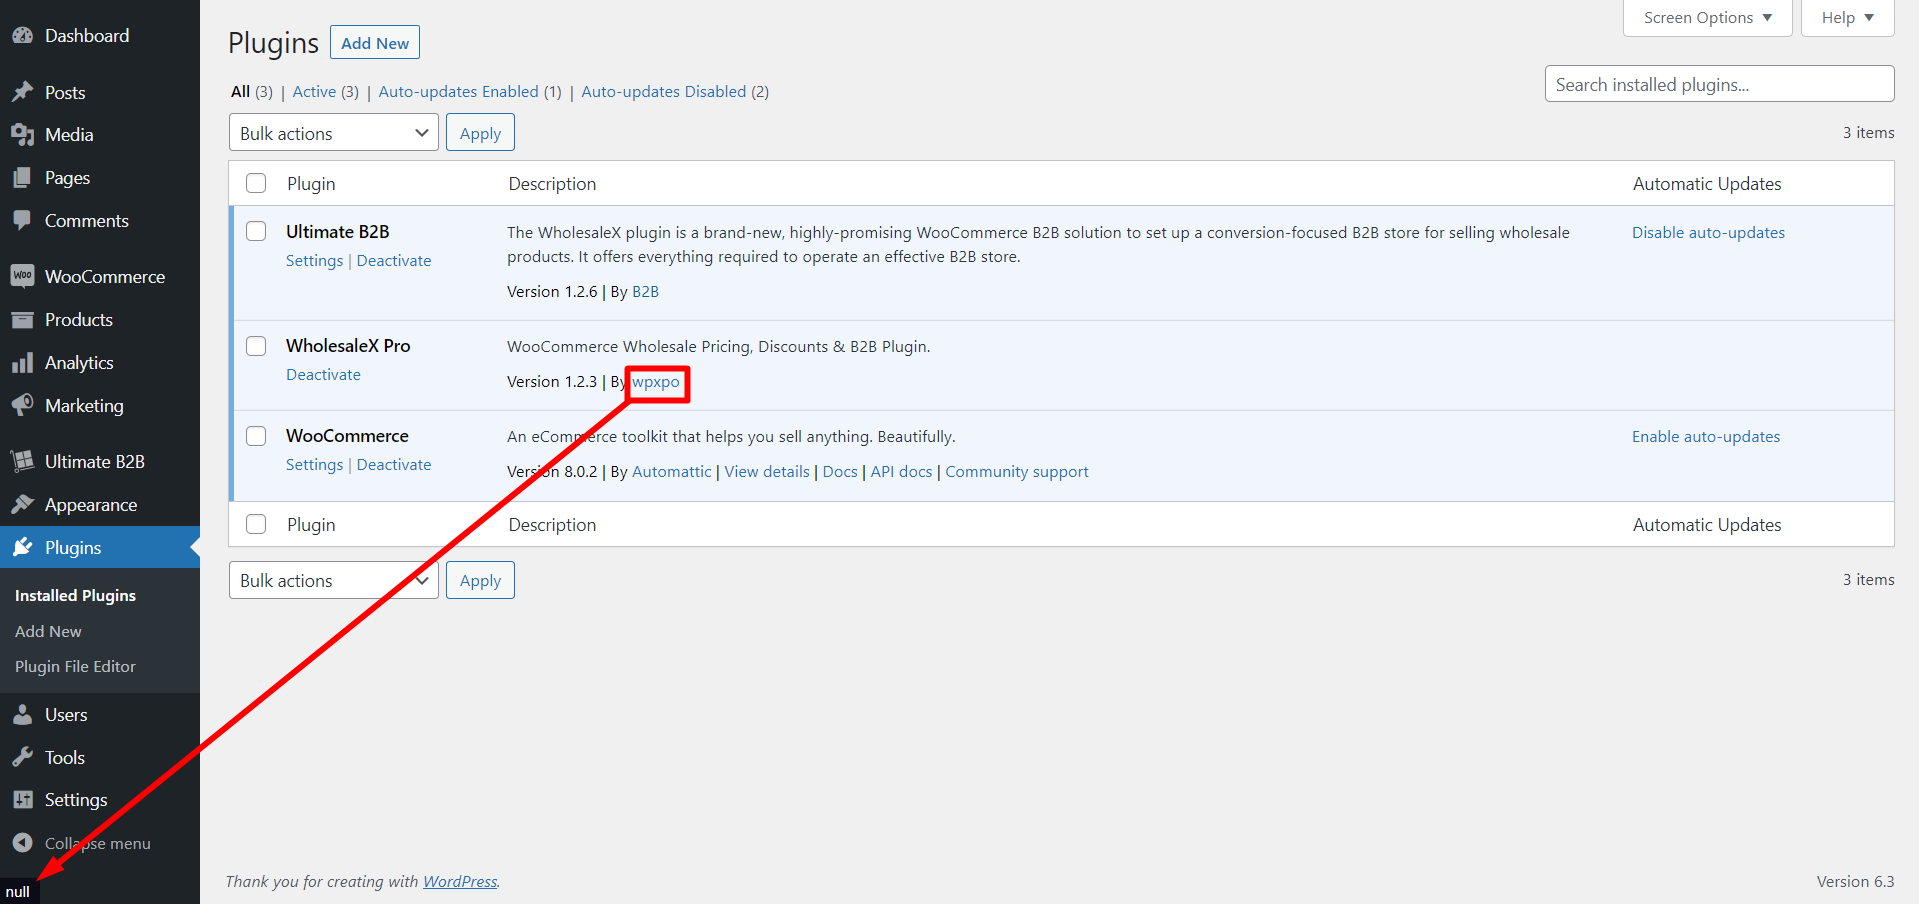
Task: Click the Media library icon
Action: click(22, 135)
